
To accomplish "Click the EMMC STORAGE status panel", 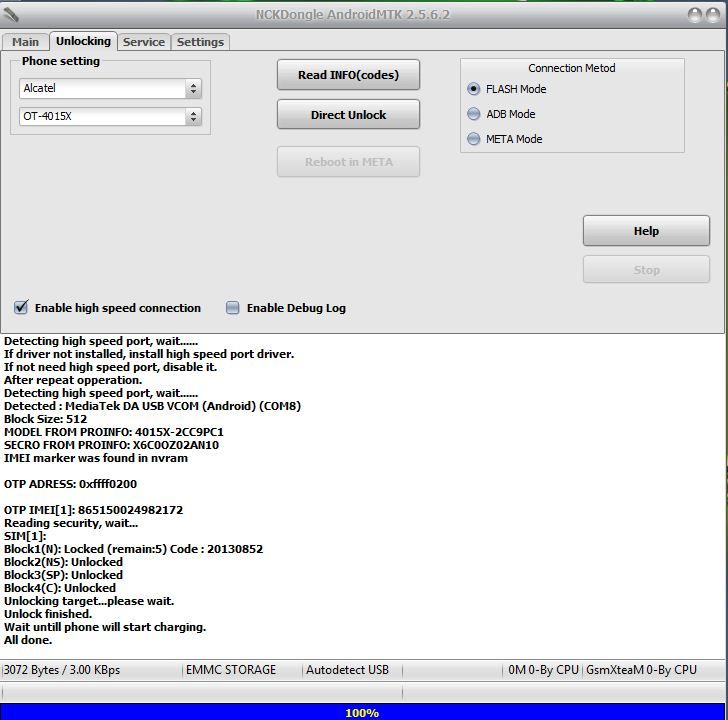I will pos(231,670).
